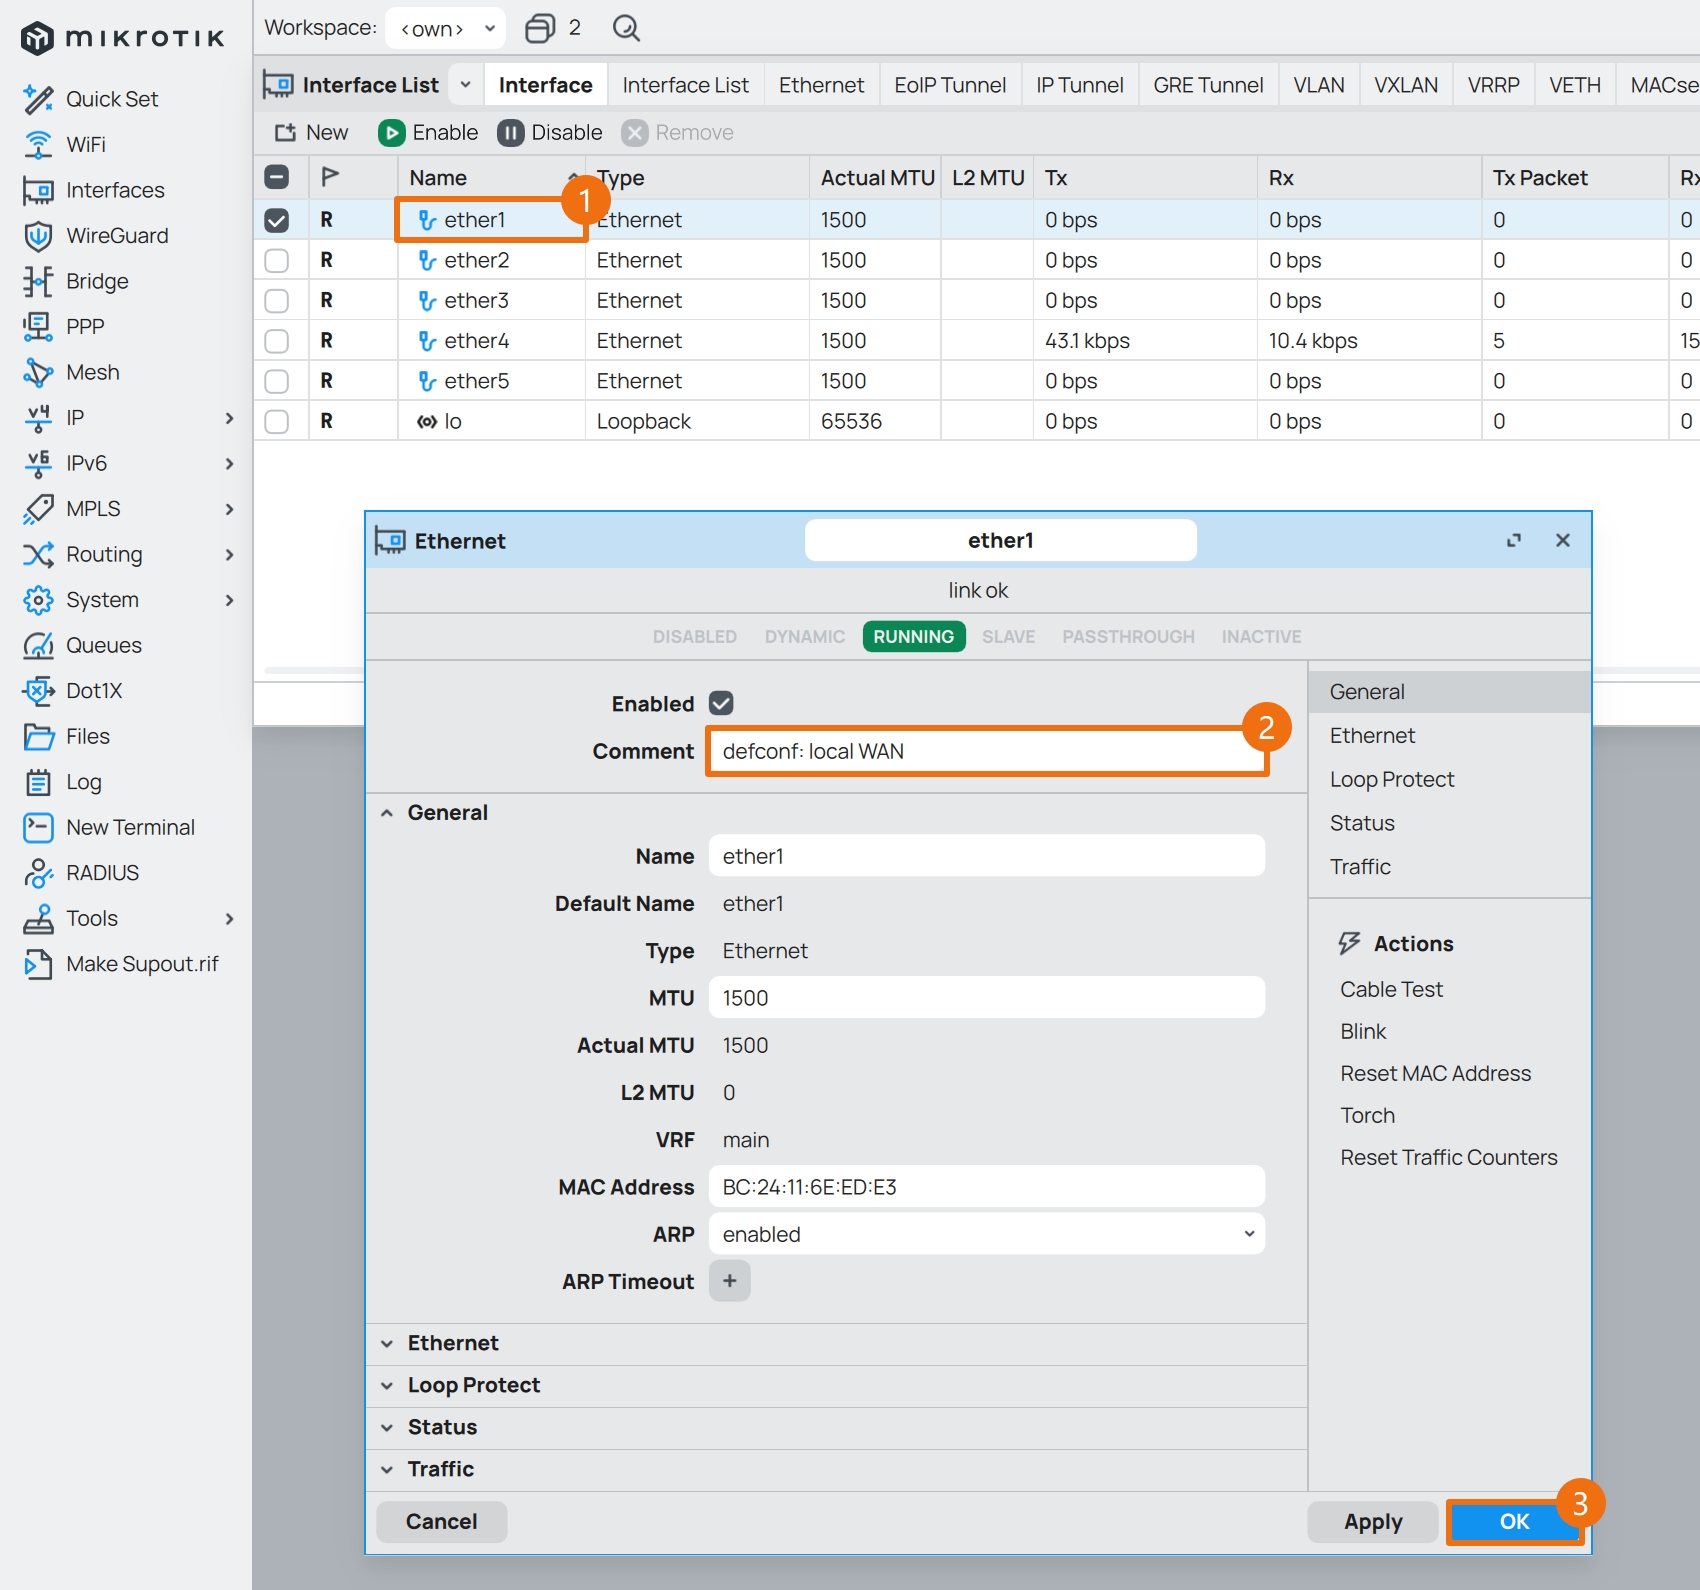This screenshot has height=1590, width=1700.
Task: Switch to the VXLAN tab
Action: click(x=1406, y=85)
